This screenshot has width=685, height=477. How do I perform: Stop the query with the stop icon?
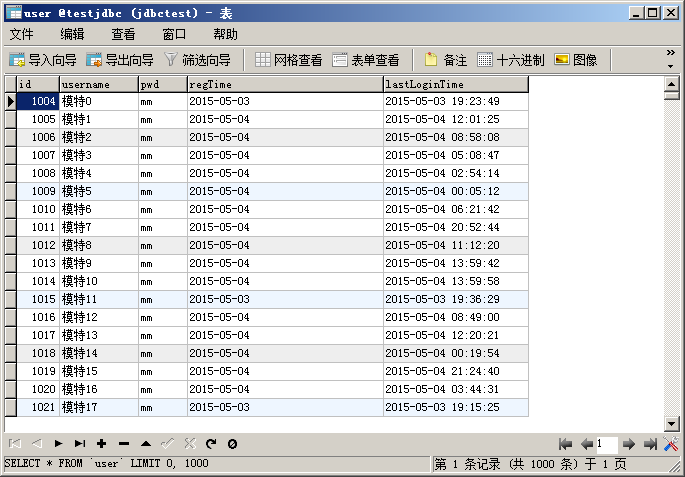[x=232, y=444]
